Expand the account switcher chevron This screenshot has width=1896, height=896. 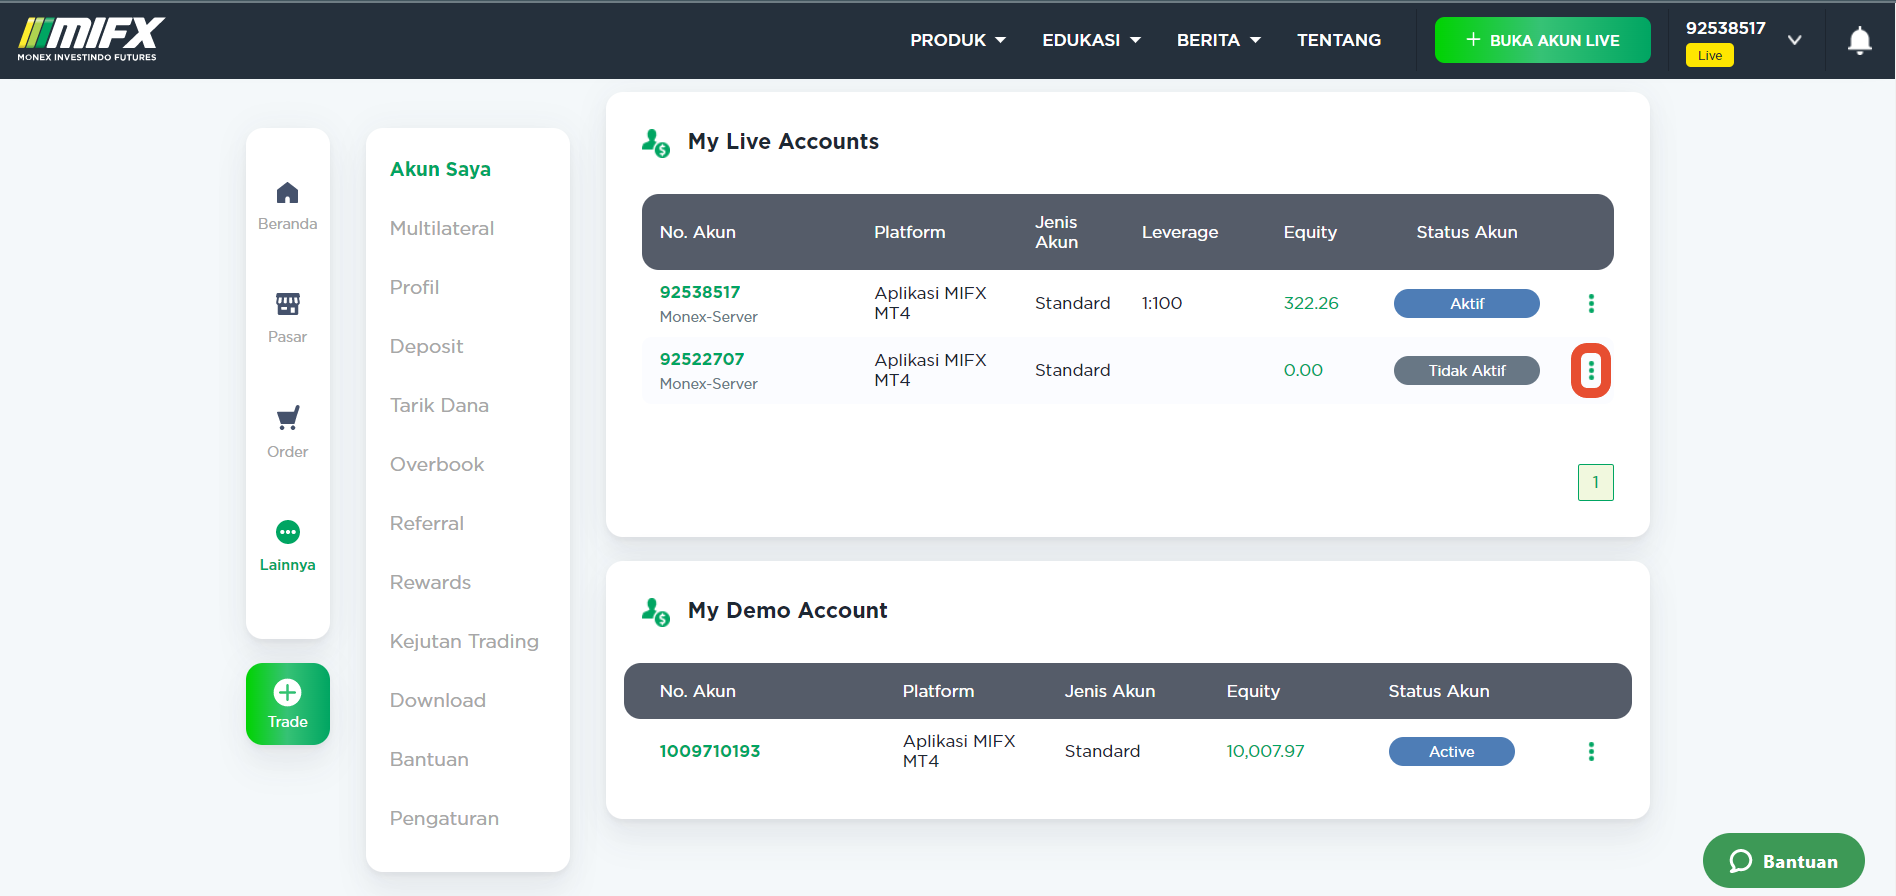(1795, 40)
